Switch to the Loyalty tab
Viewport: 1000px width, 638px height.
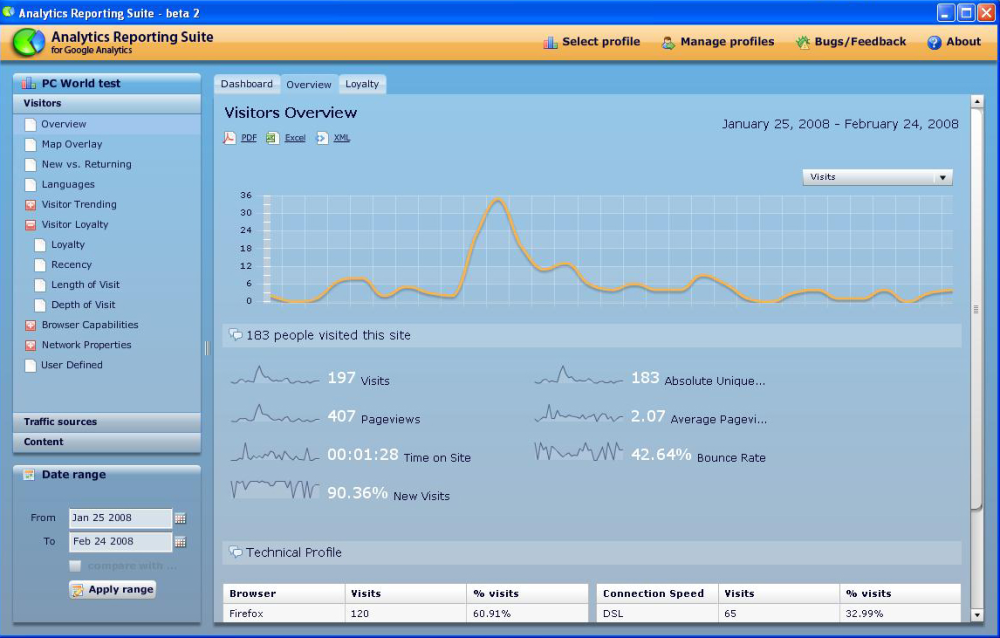tap(362, 84)
